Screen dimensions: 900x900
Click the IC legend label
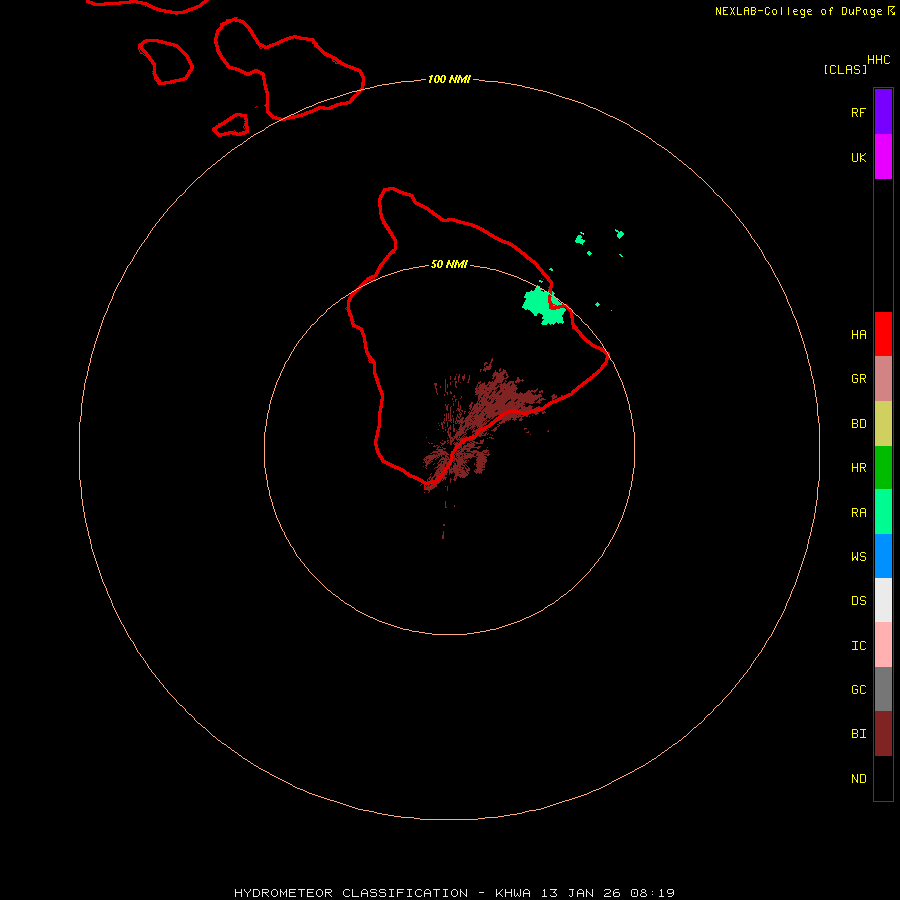point(858,646)
